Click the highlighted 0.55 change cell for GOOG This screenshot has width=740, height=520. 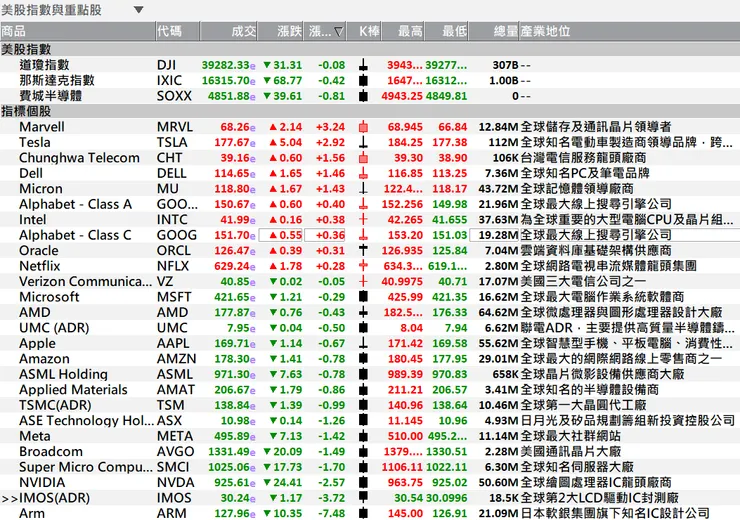(x=281, y=235)
